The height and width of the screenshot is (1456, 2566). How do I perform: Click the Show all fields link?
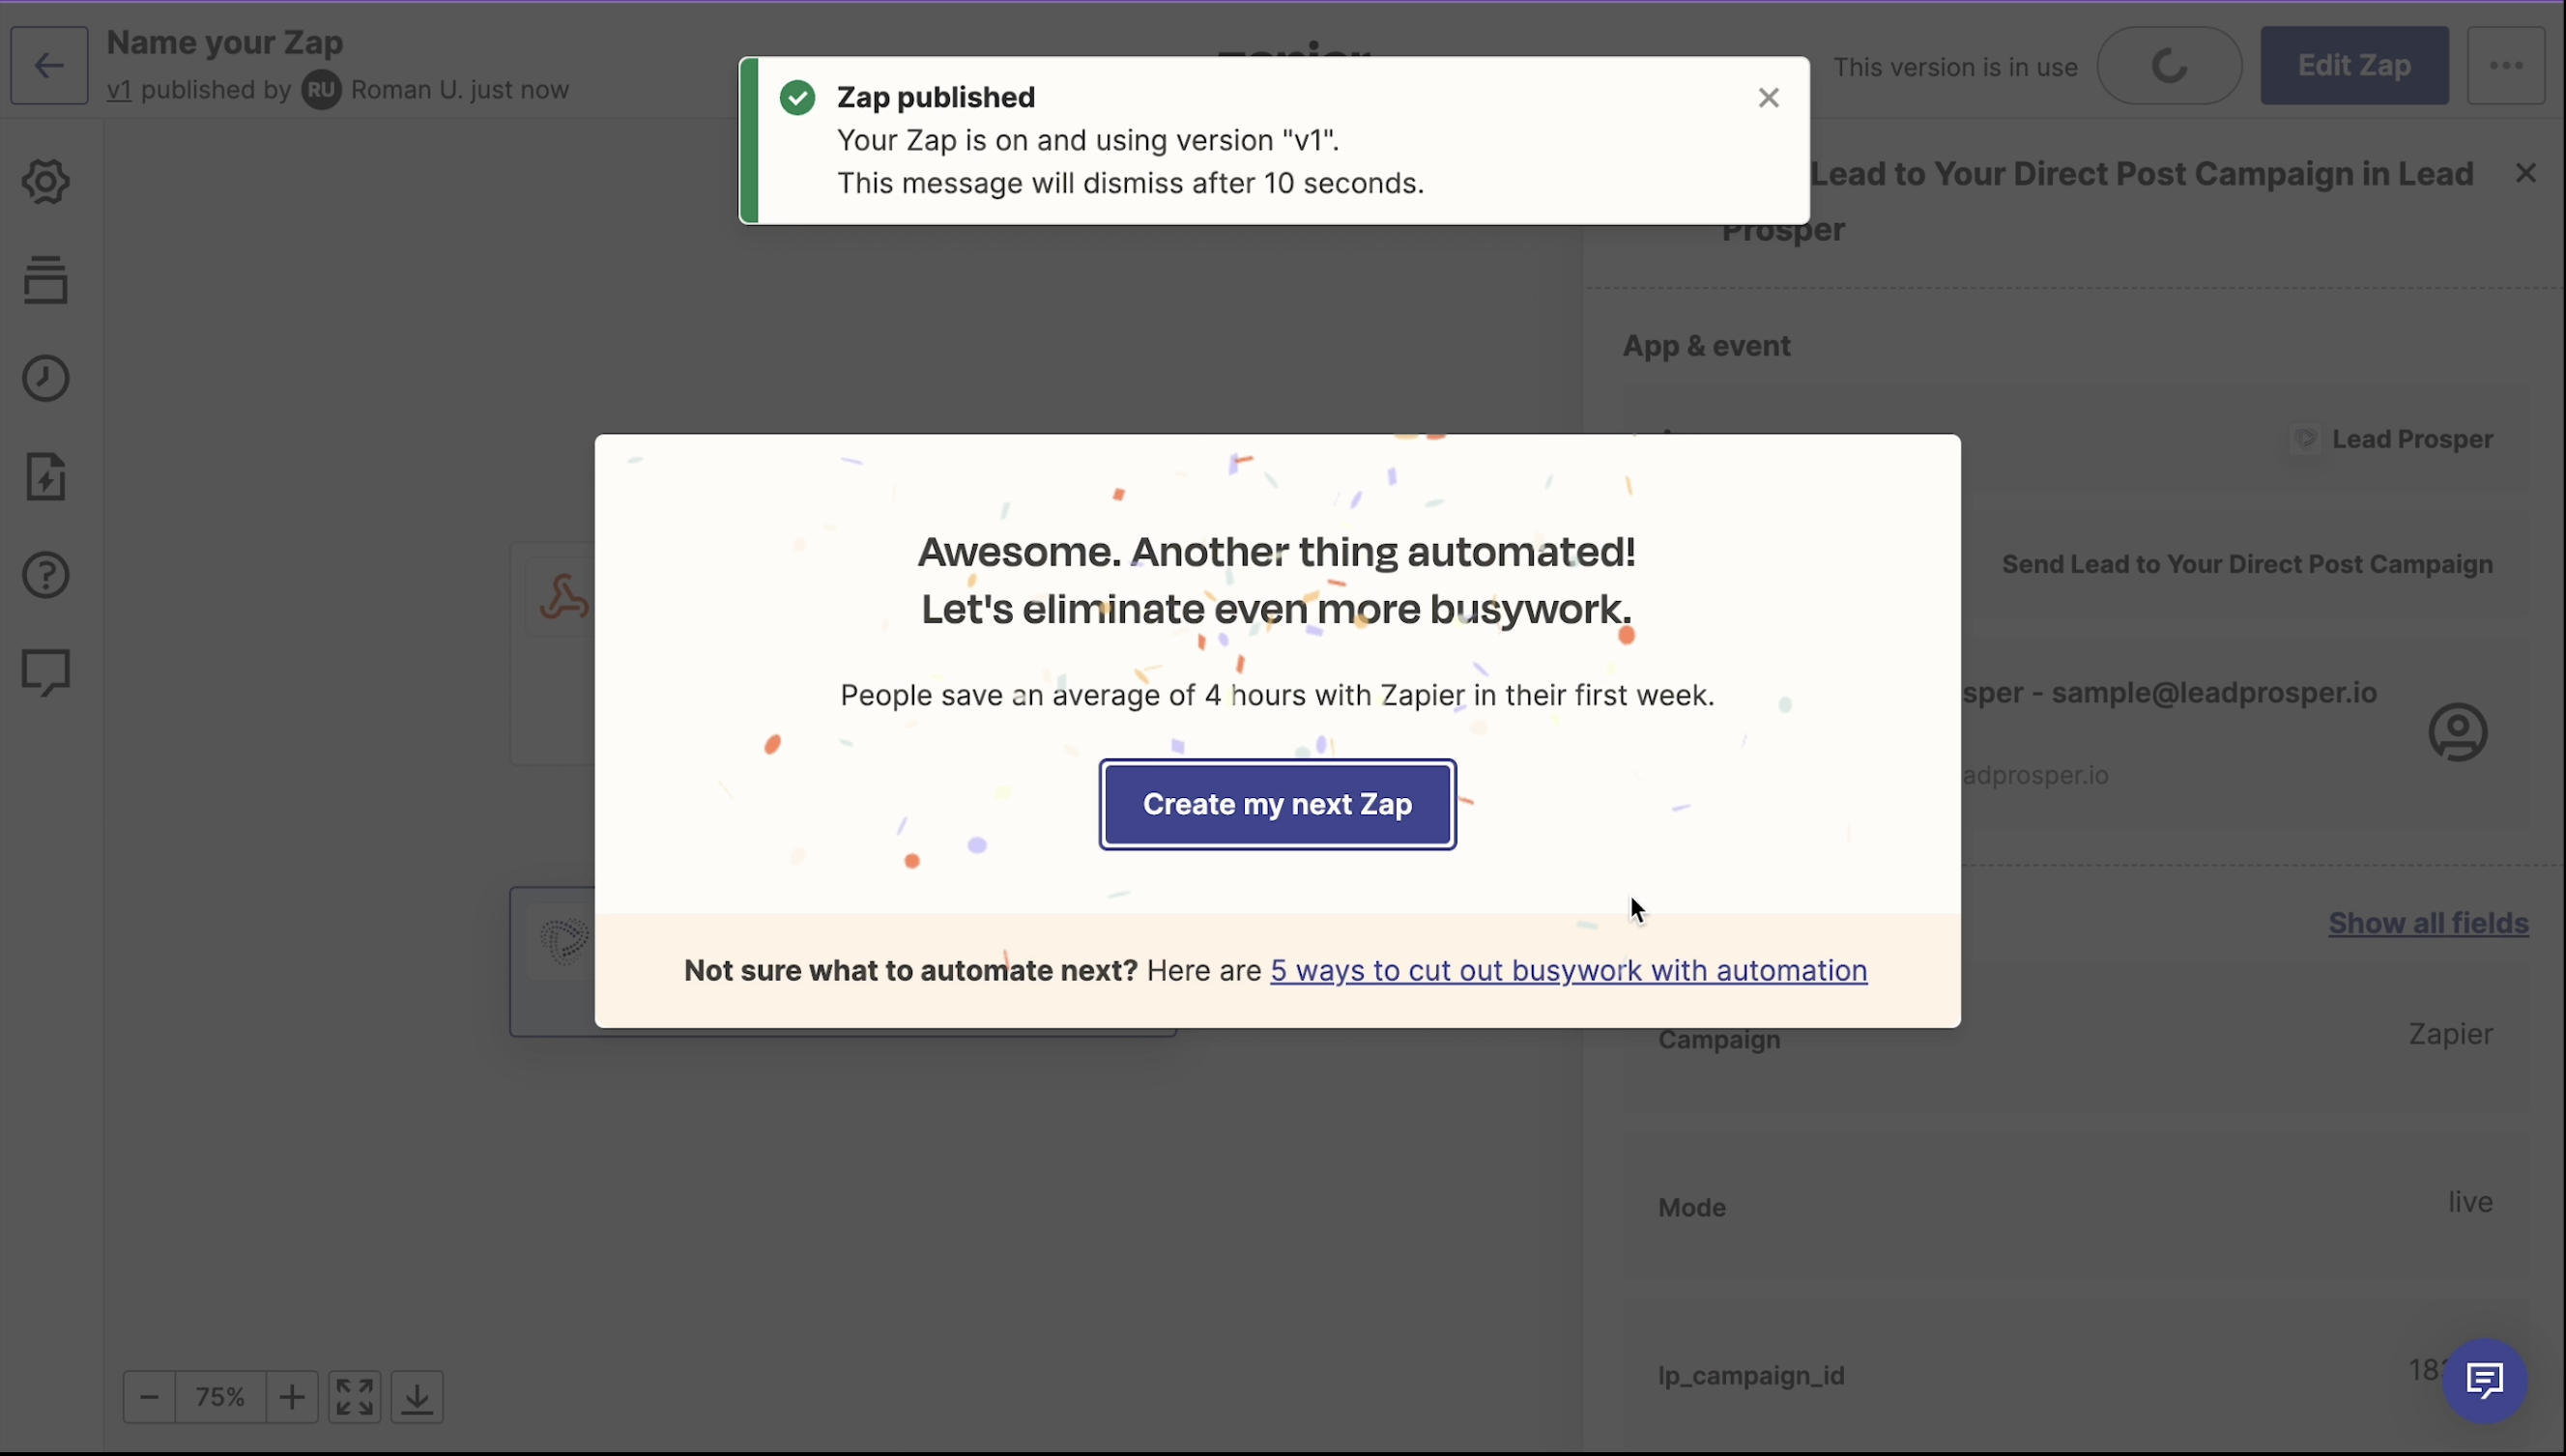click(x=2427, y=923)
